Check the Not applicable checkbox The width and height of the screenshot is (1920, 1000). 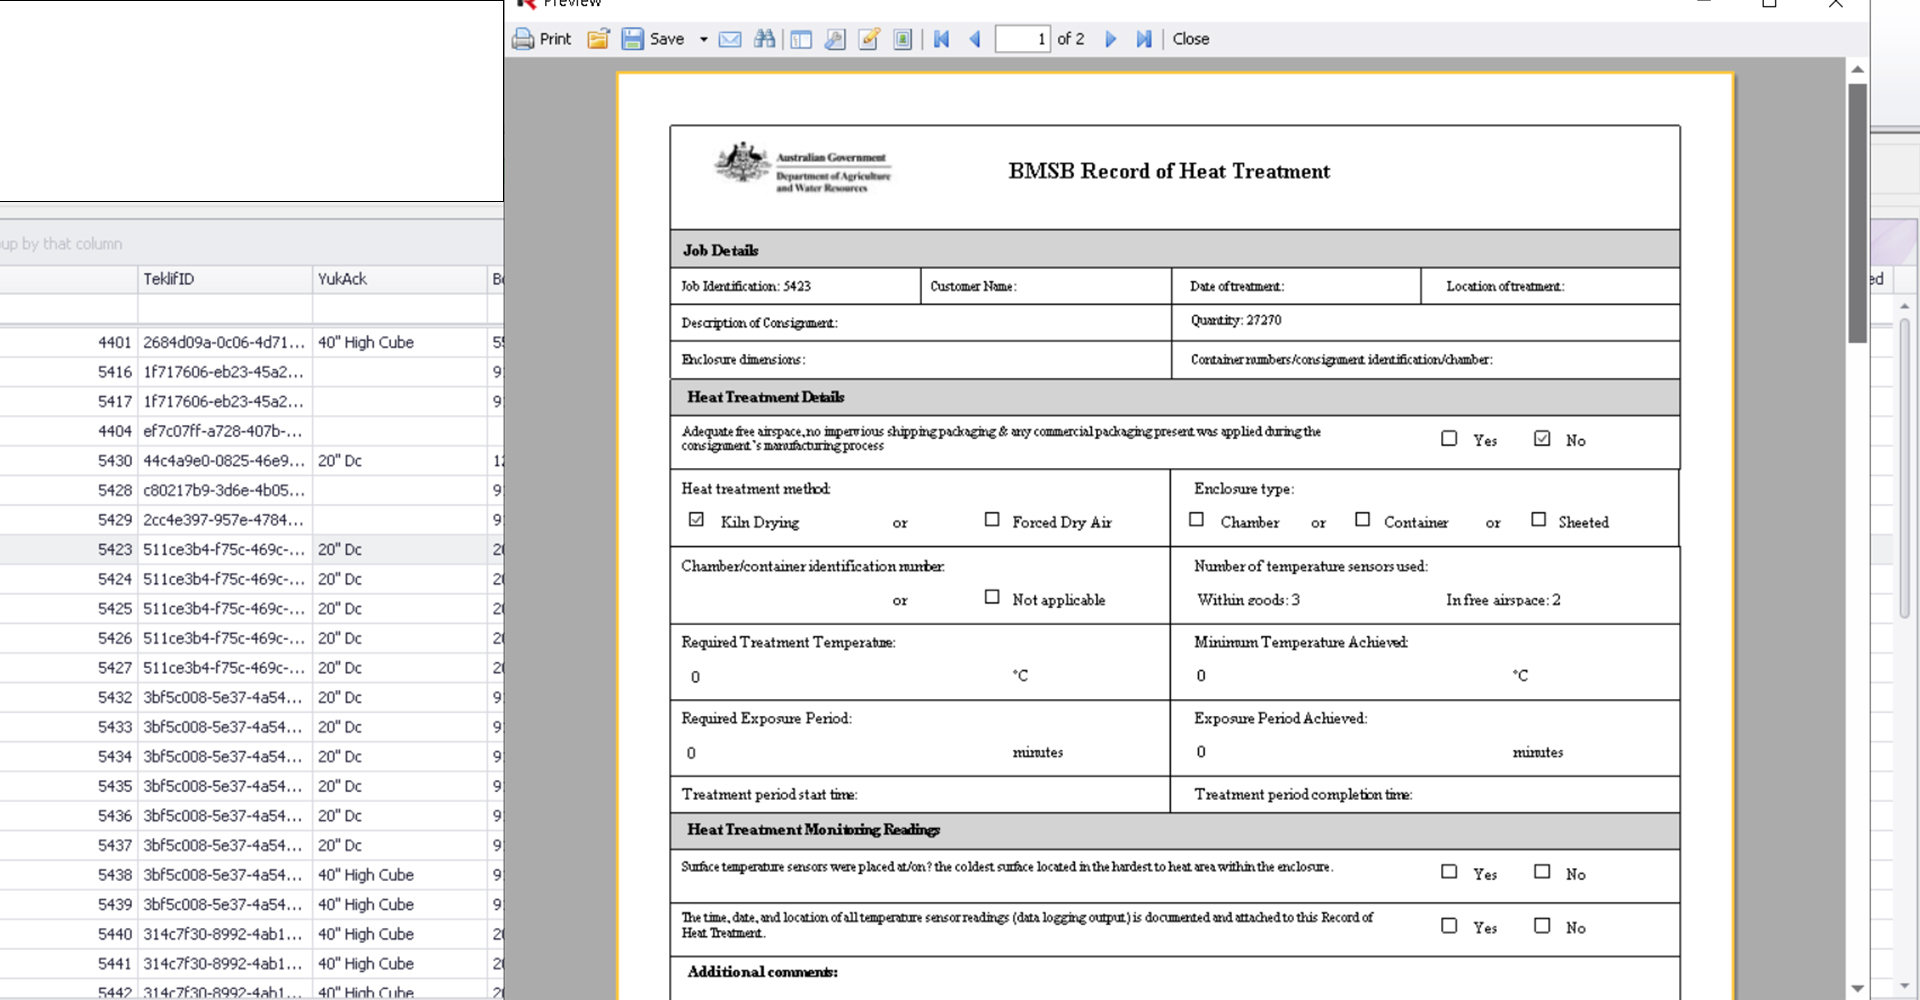(x=992, y=597)
